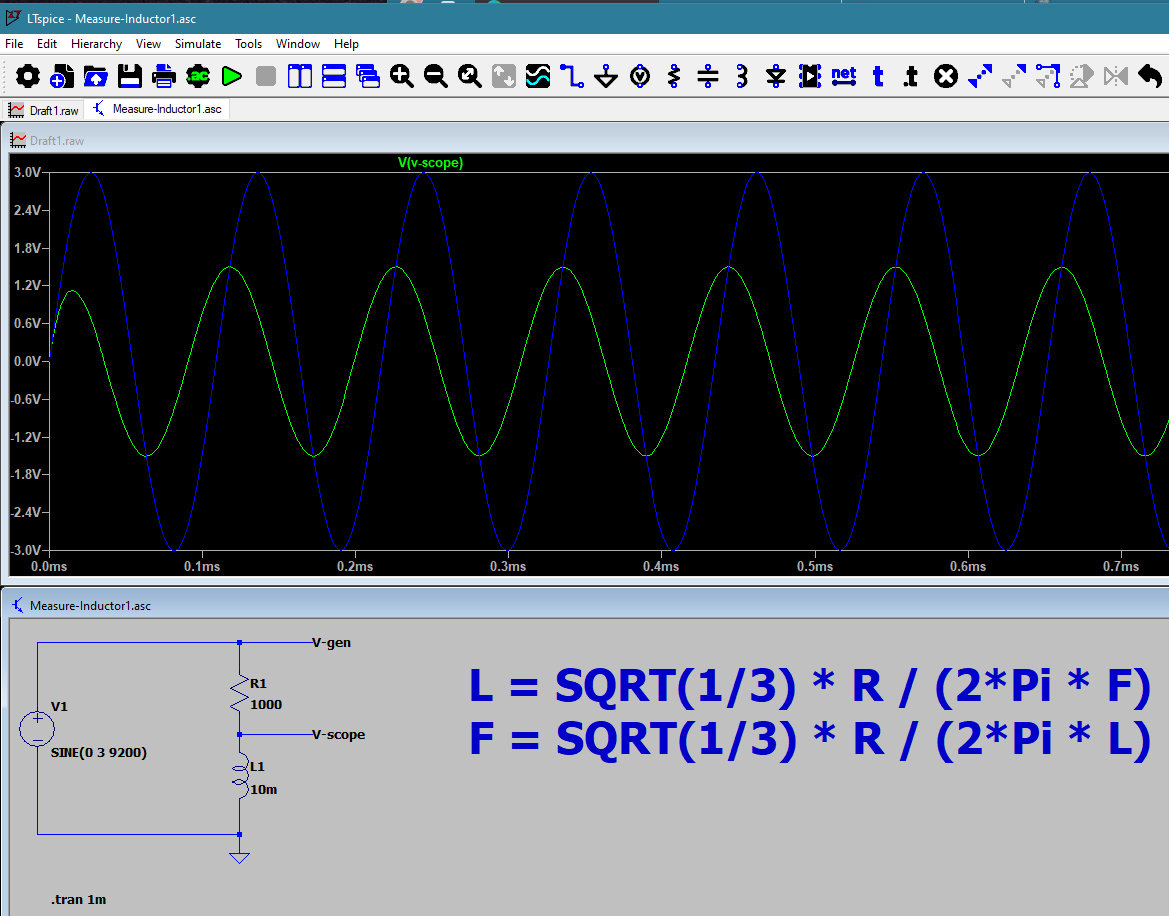Click the Run simulation green arrow
1169x916 pixels.
pyautogui.click(x=232, y=76)
